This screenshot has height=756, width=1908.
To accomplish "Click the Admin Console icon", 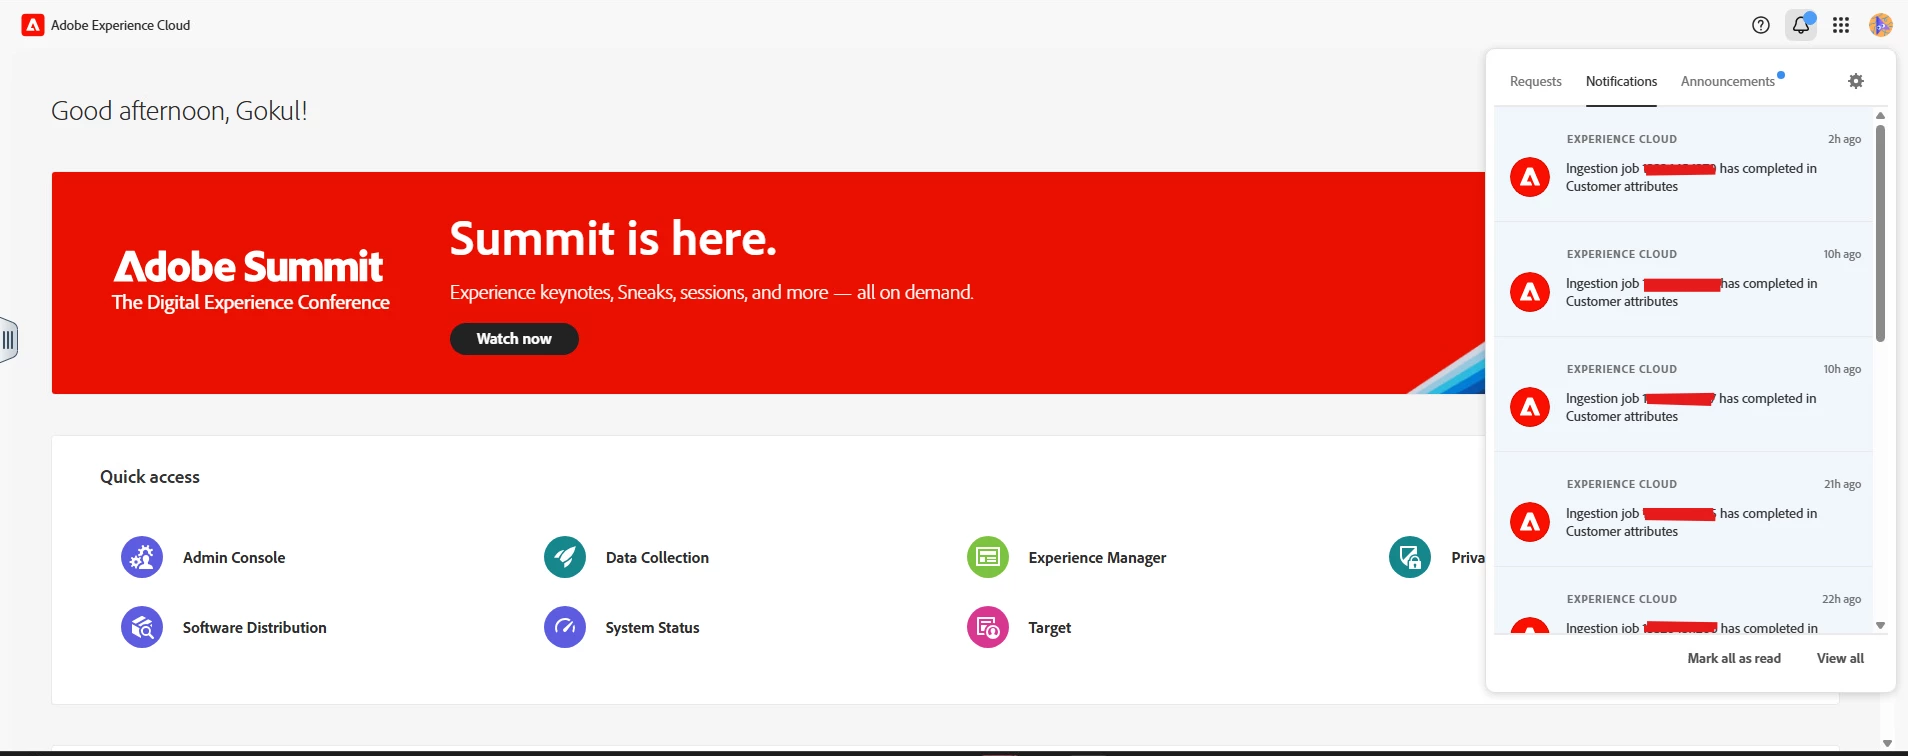I will point(142,557).
